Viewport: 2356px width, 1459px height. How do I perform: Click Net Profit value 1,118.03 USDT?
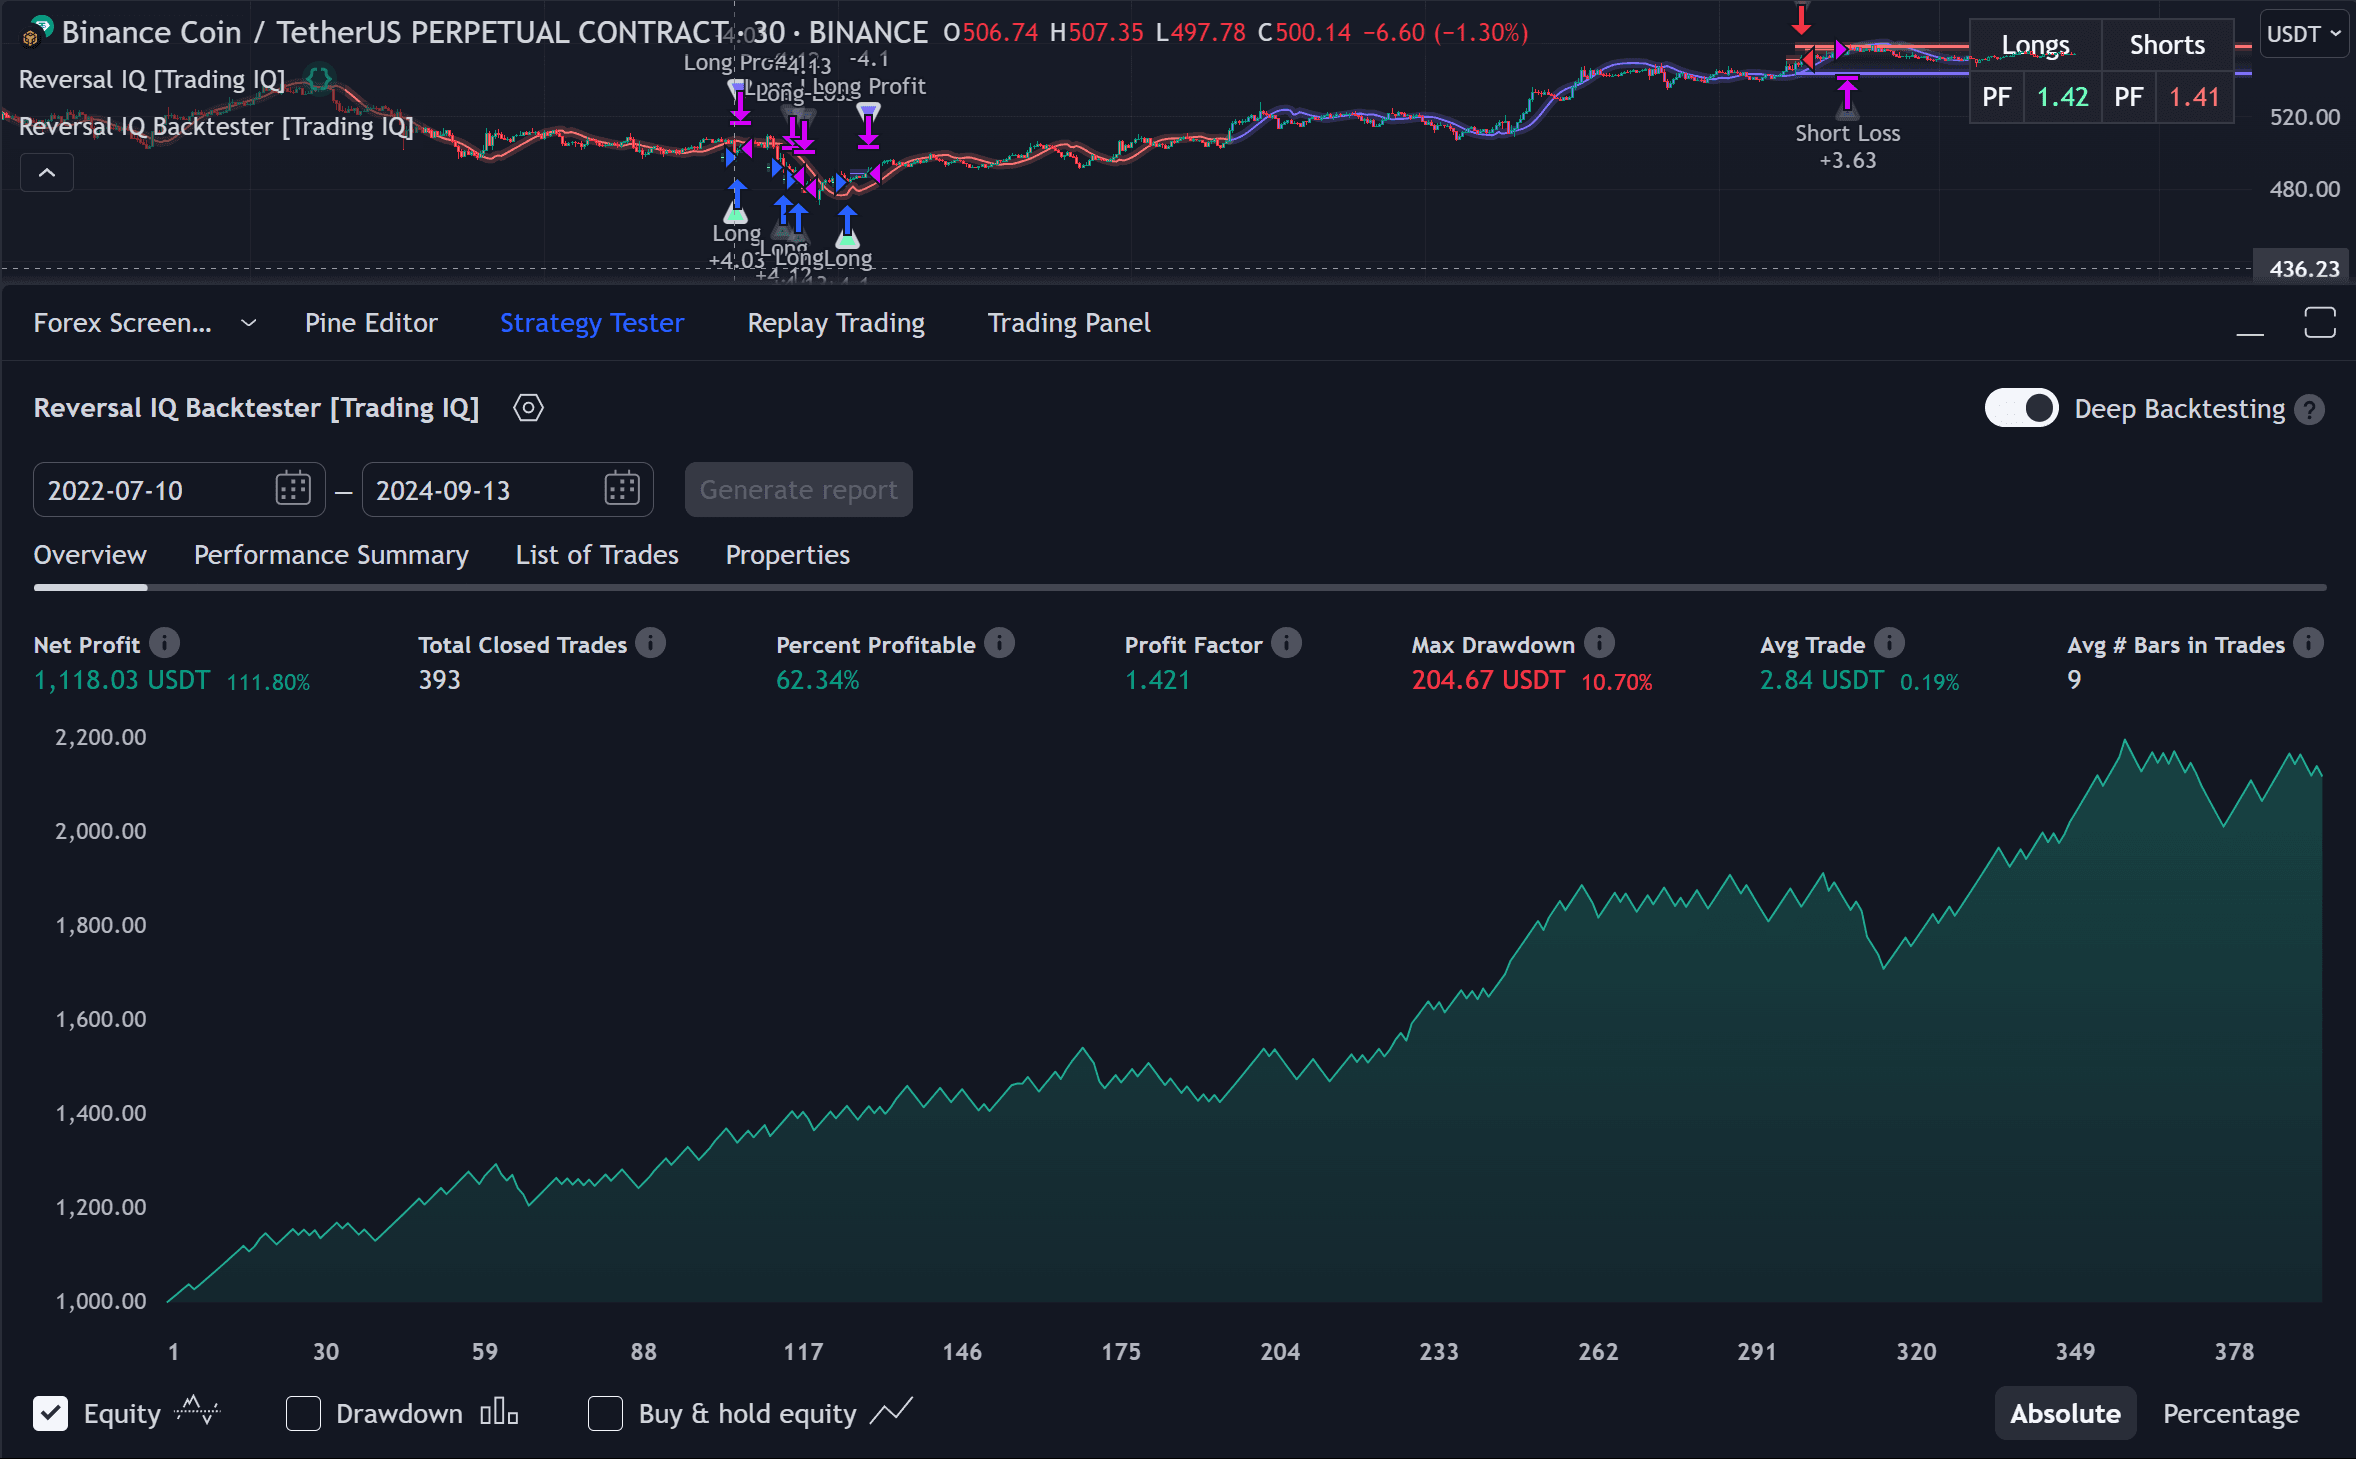pyautogui.click(x=122, y=680)
